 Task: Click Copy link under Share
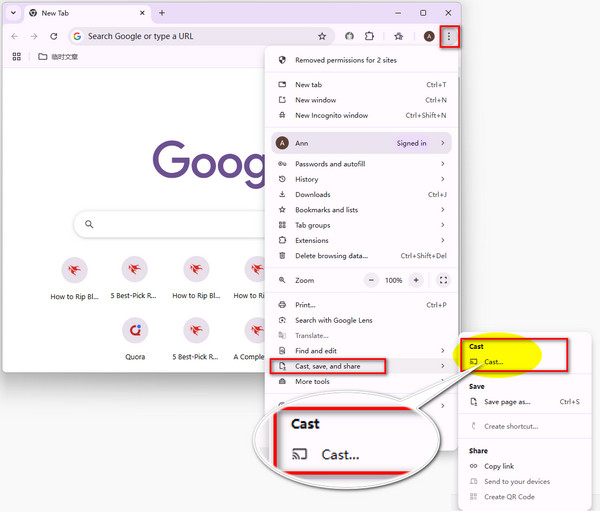[524, 466]
